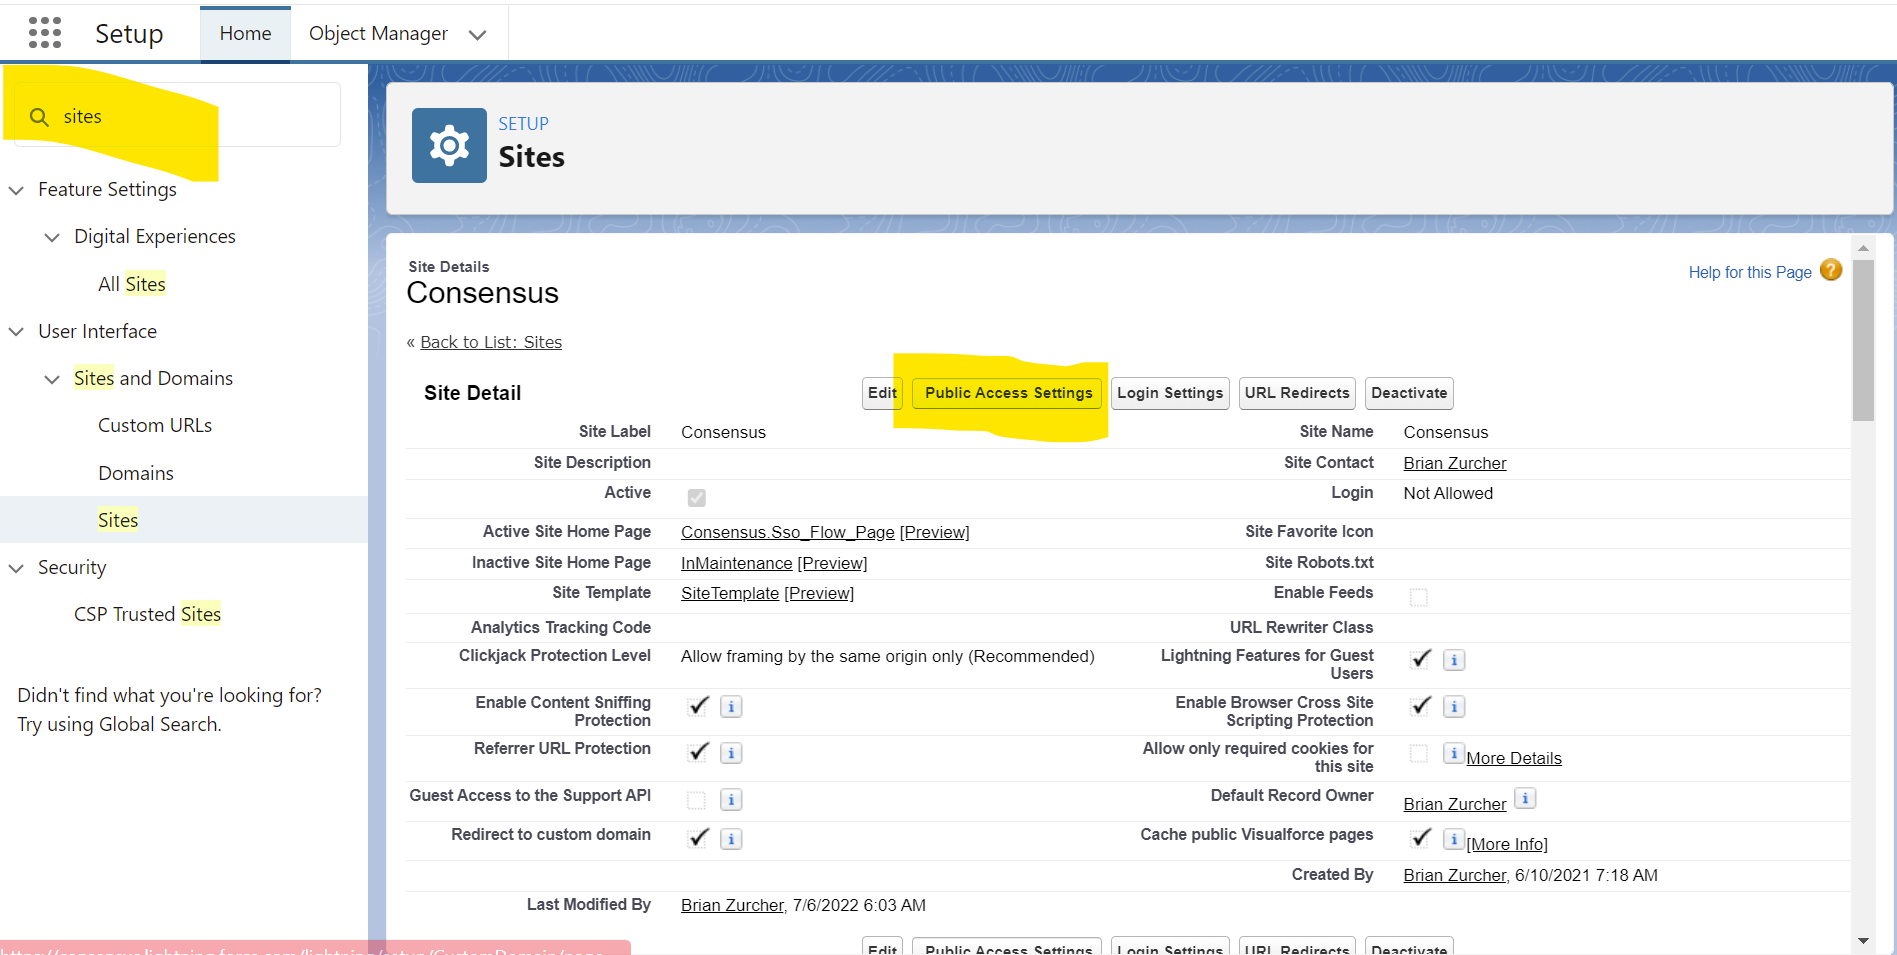This screenshot has height=955, width=1897.
Task: Open the Site Contact Brian Zurcher link
Action: (x=1454, y=463)
